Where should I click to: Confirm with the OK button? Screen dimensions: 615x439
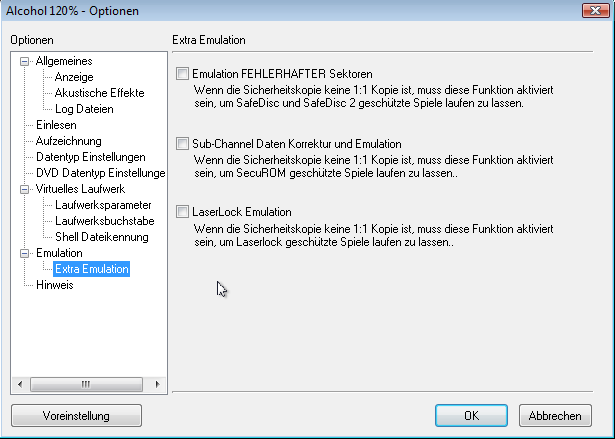click(x=471, y=415)
